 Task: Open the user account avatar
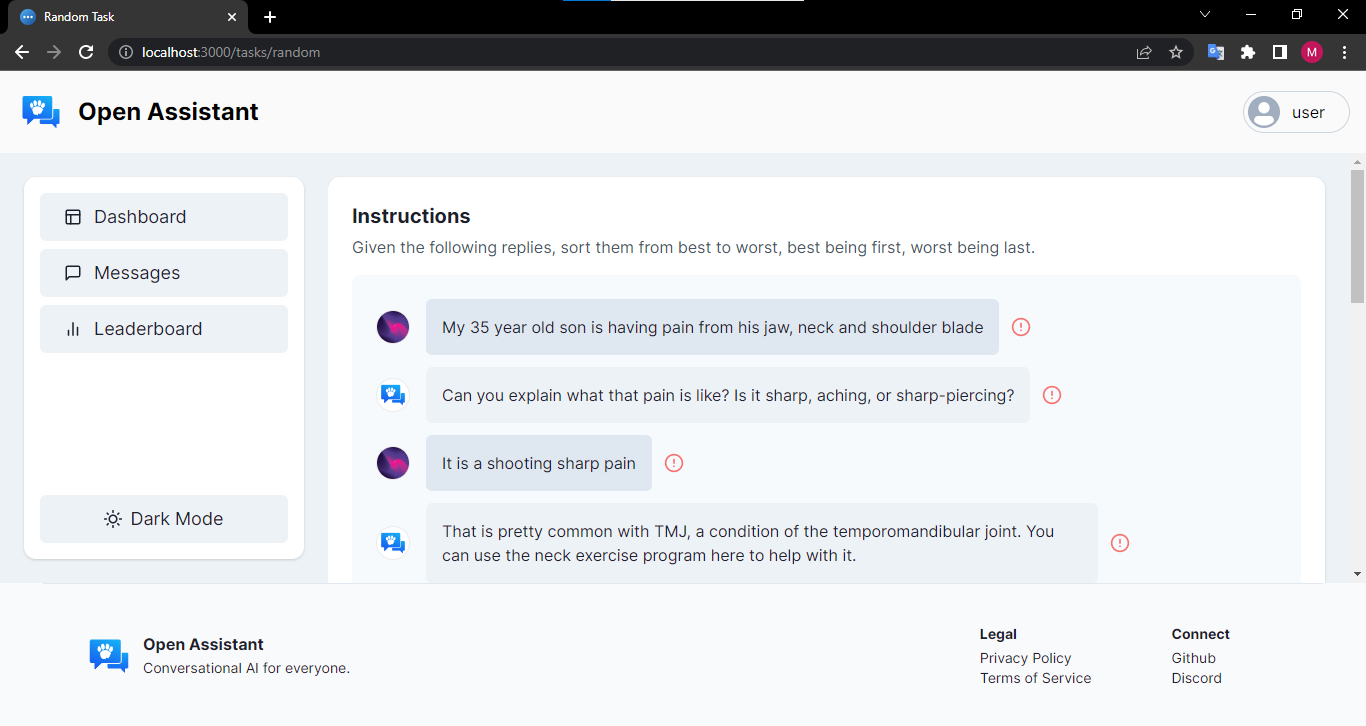tap(1265, 111)
